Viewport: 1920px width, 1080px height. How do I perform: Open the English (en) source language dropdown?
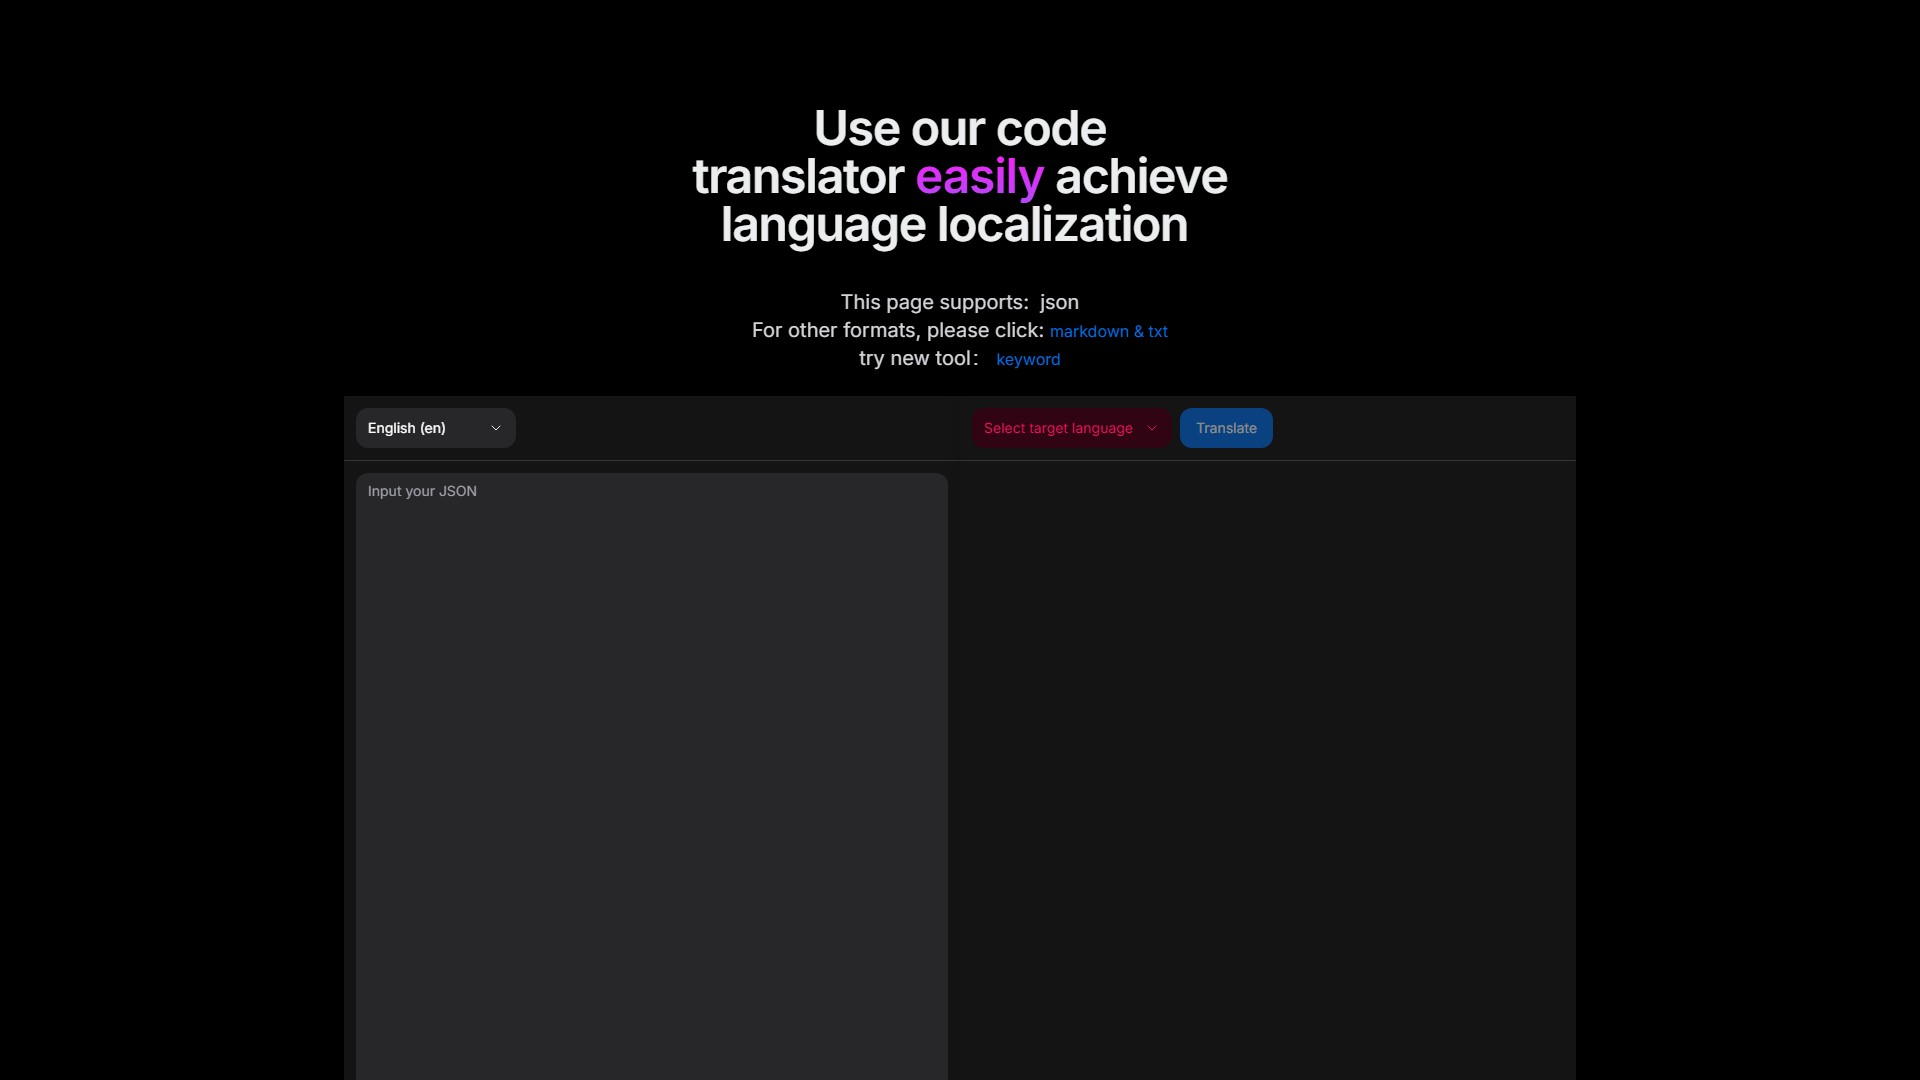(x=435, y=428)
